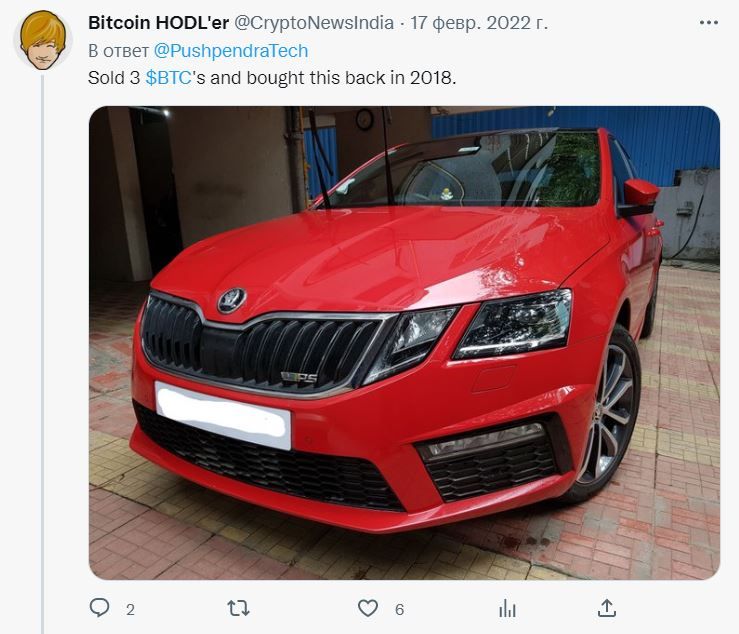Open the tweet text about buying in 2018
Image resolution: width=739 pixels, height=634 pixels.
[x=272, y=78]
